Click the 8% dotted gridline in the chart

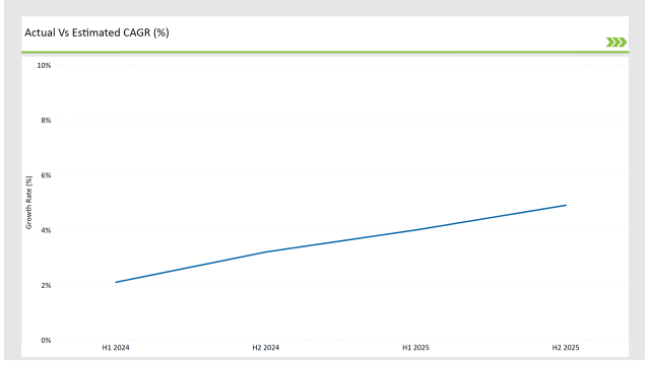340,120
